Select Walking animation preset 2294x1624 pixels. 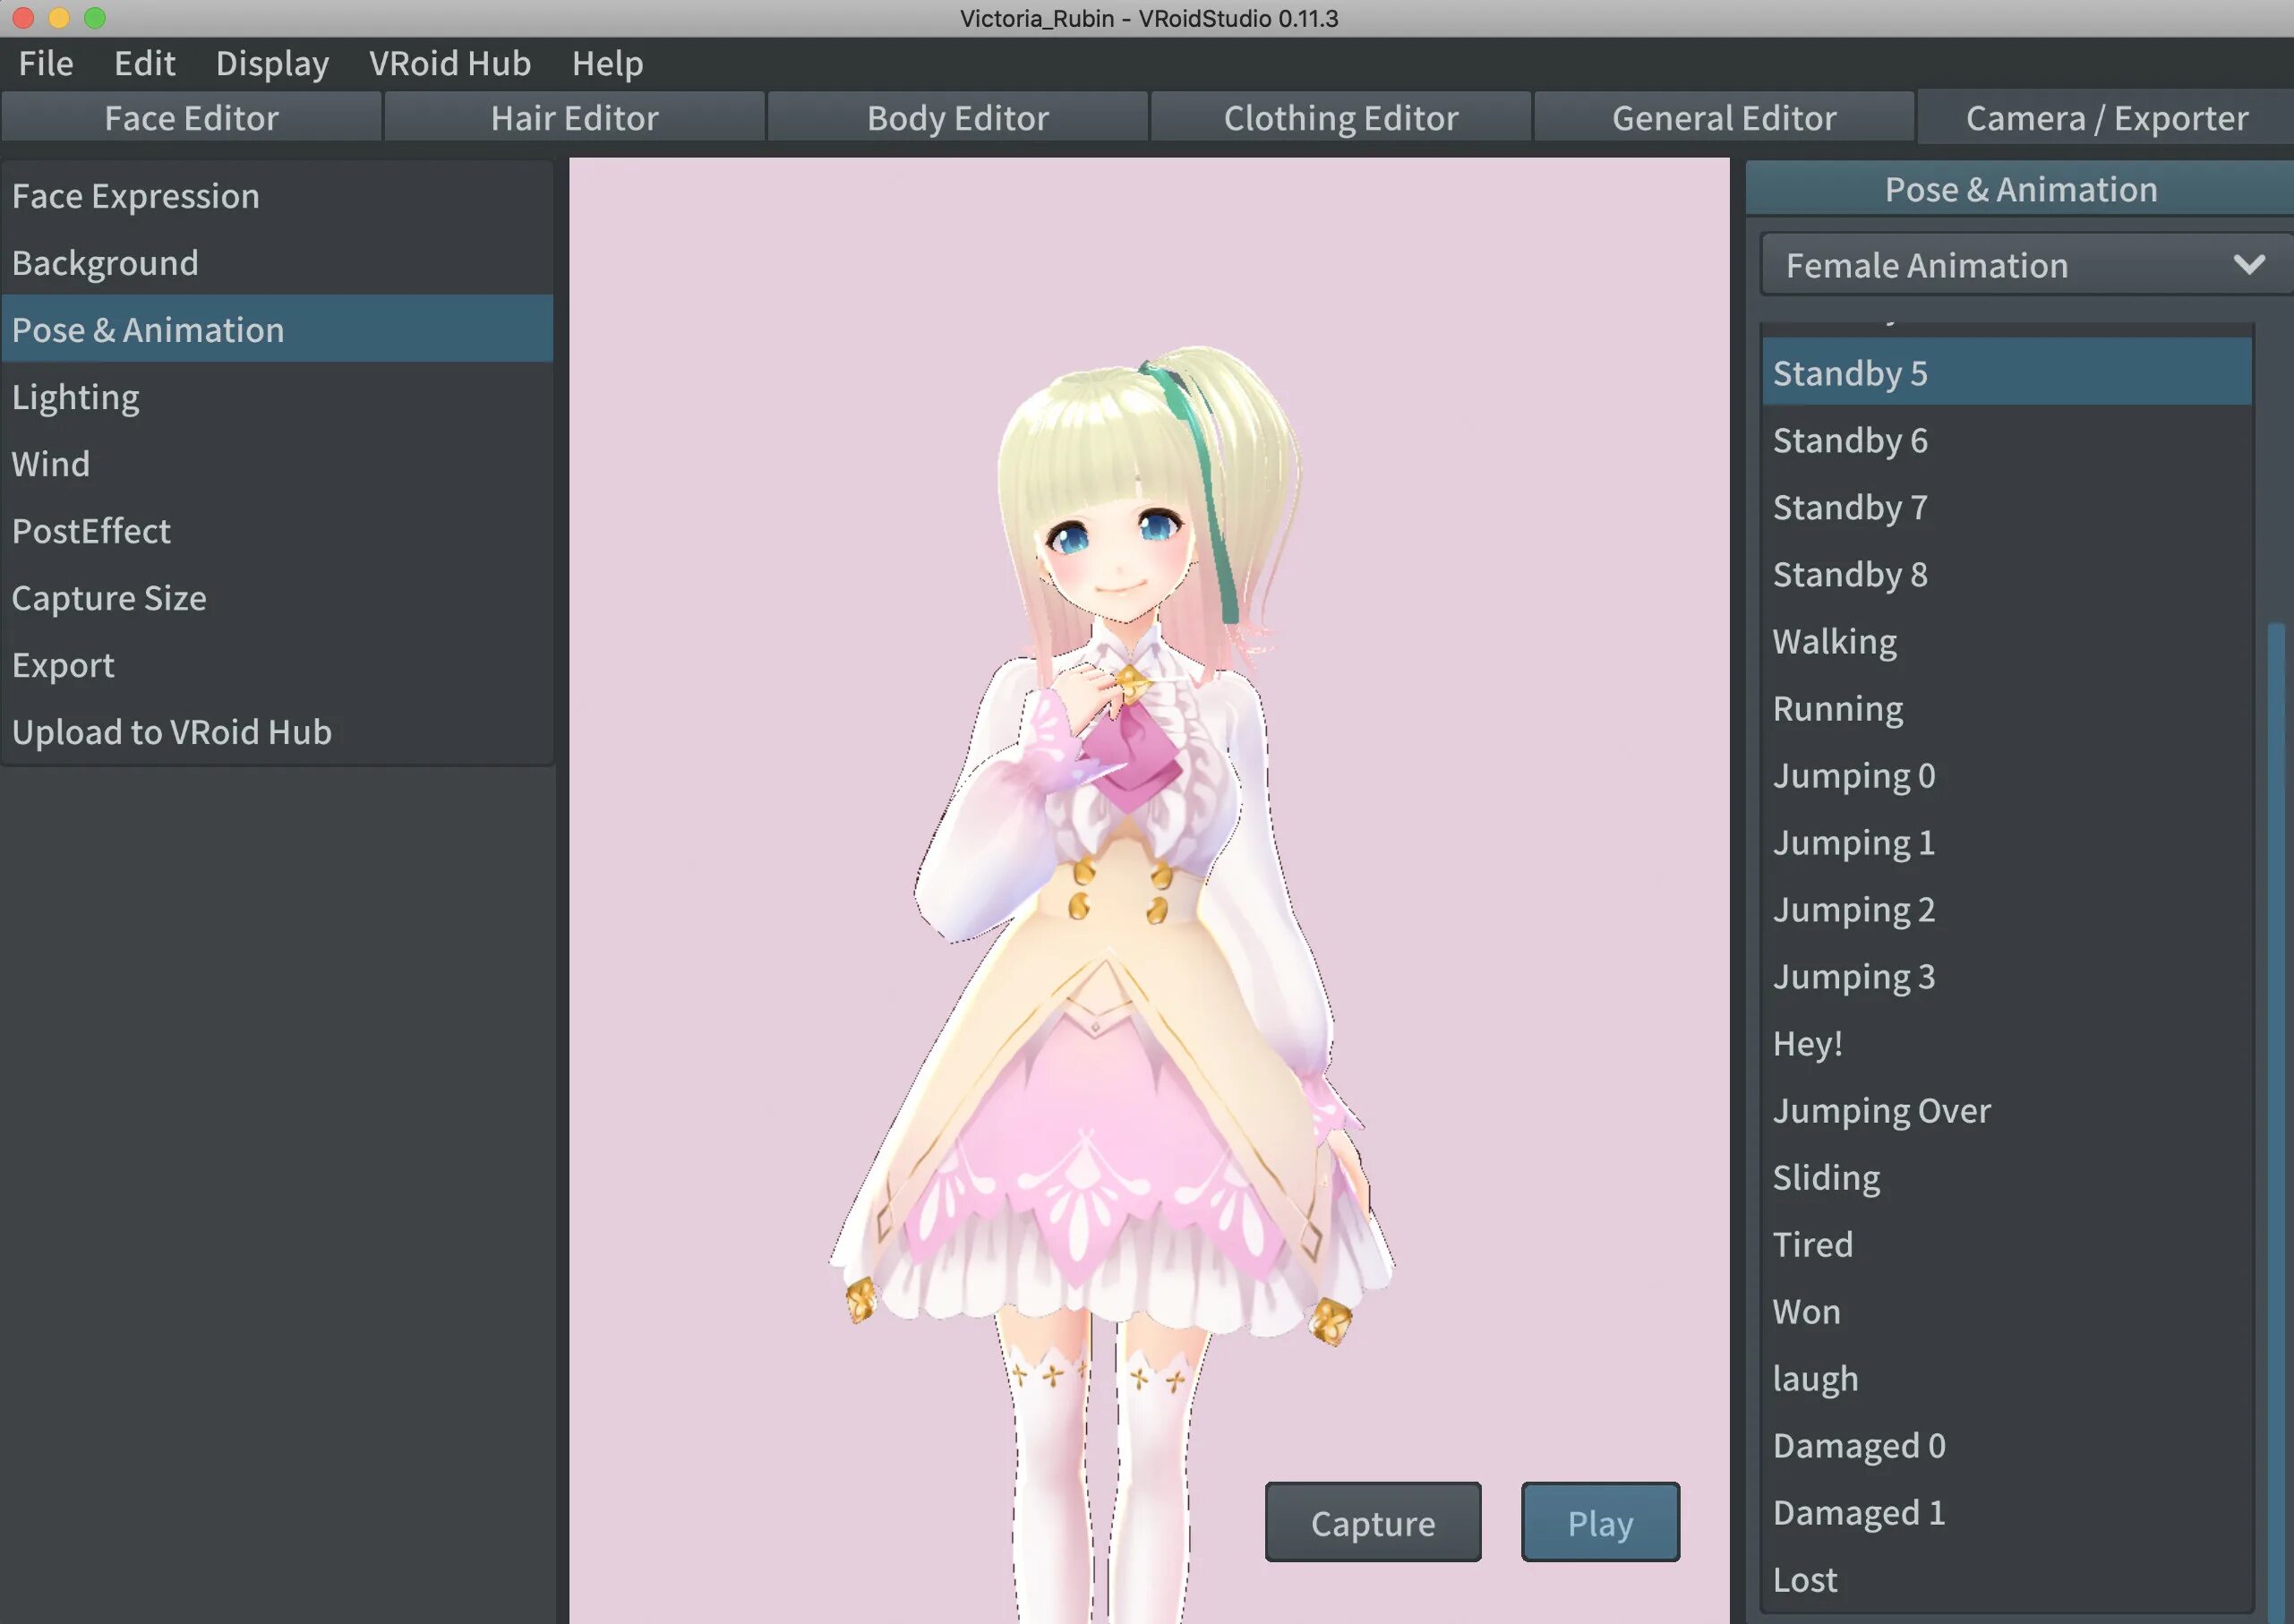point(1834,640)
